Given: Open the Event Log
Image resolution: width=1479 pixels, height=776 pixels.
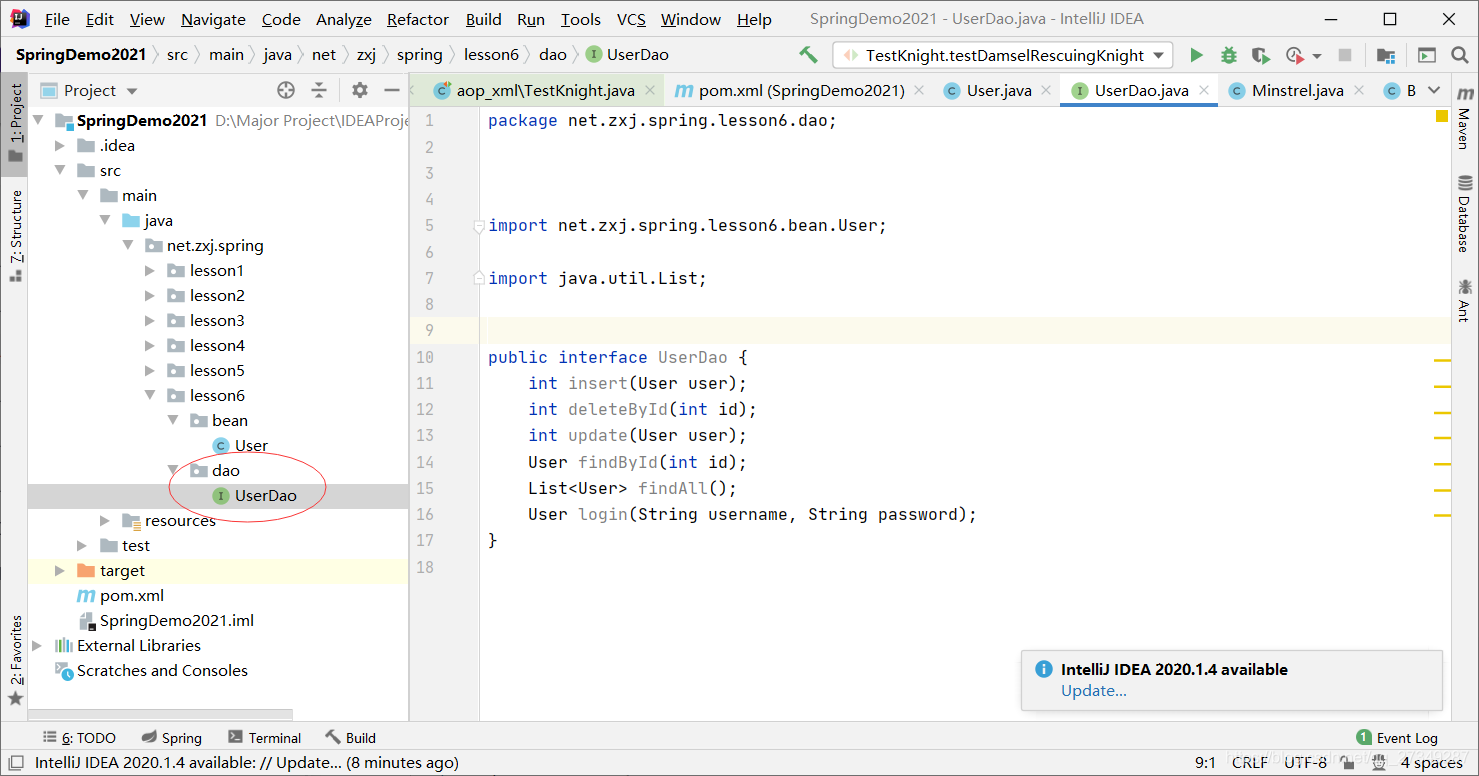Looking at the screenshot, I should pos(1396,738).
